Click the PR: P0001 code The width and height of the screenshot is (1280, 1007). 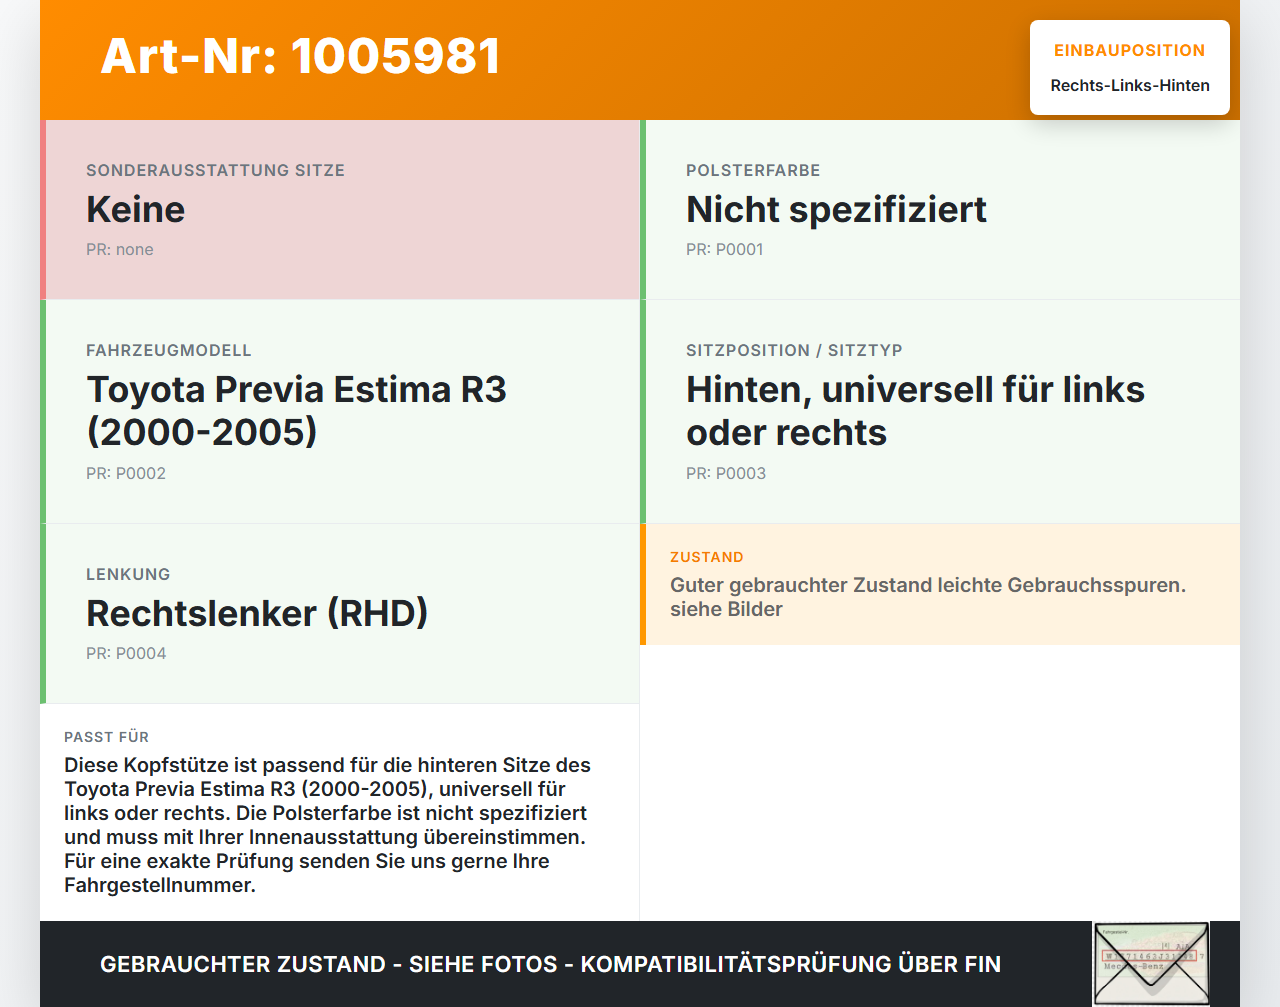point(725,249)
